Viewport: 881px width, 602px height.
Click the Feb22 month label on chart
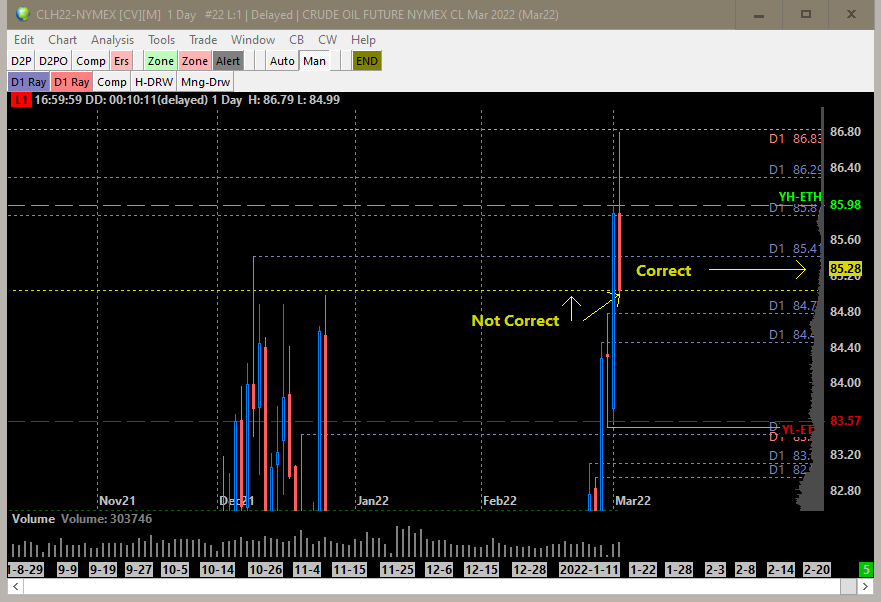coord(499,500)
